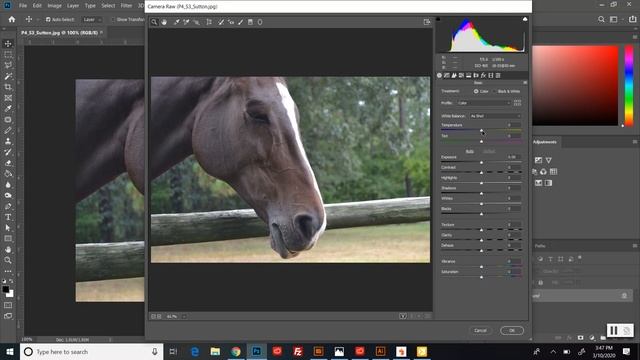Image resolution: width=640 pixels, height=360 pixels.
Task: Open Google Chrome from the taskbar
Action: 236,351
